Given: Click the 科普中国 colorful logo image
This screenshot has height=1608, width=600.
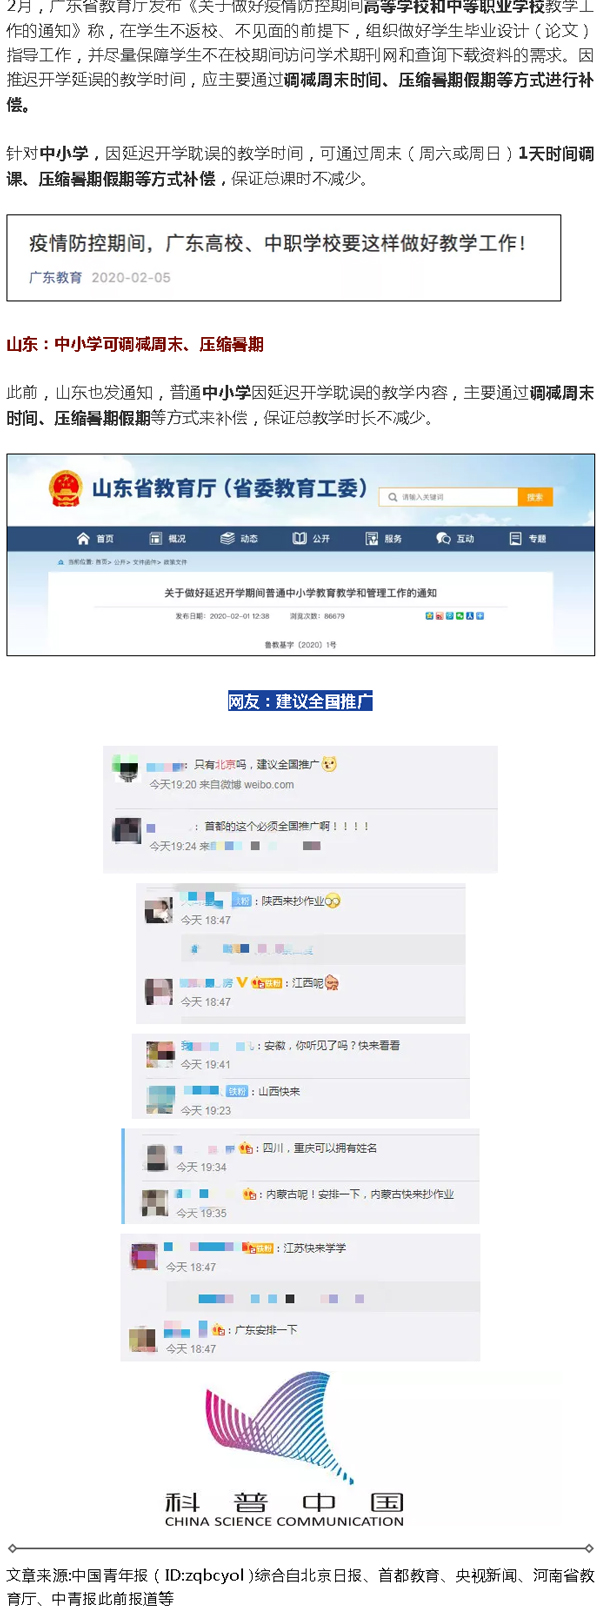Looking at the screenshot, I should click(284, 1448).
